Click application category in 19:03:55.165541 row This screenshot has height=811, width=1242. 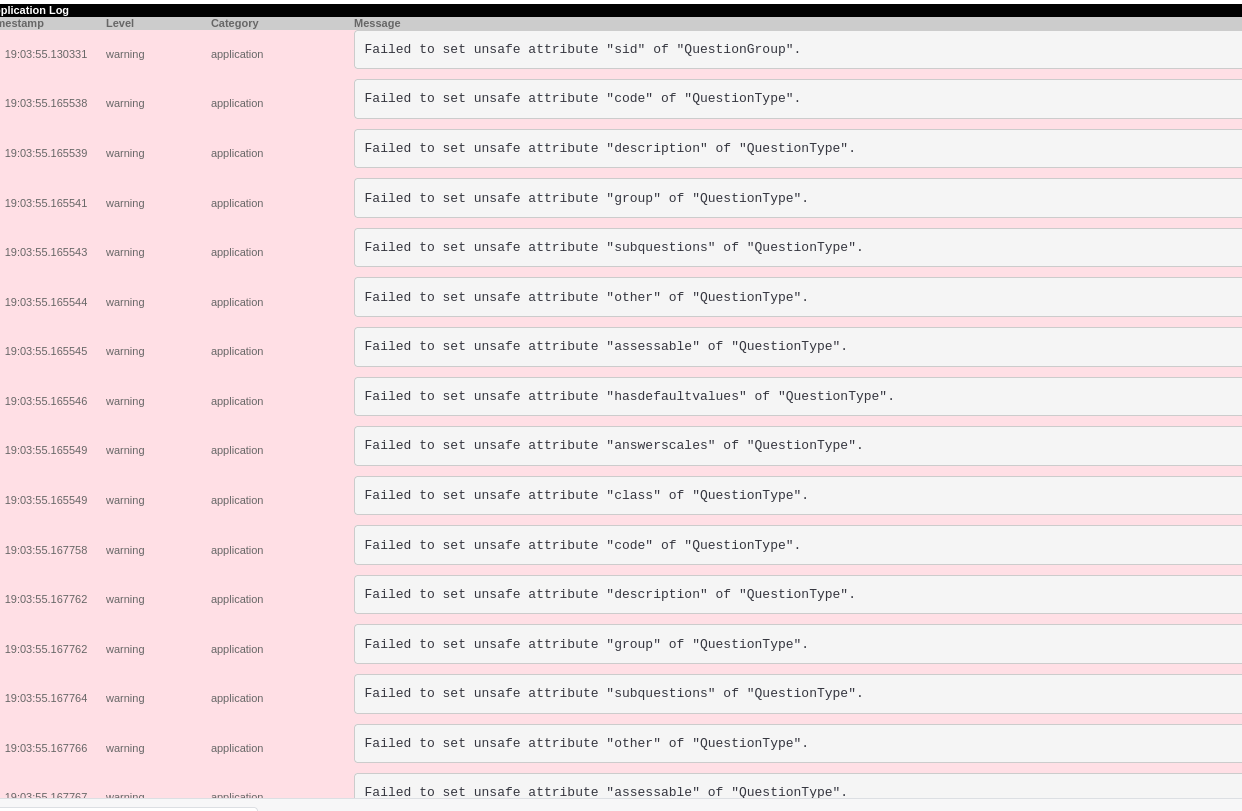237,203
